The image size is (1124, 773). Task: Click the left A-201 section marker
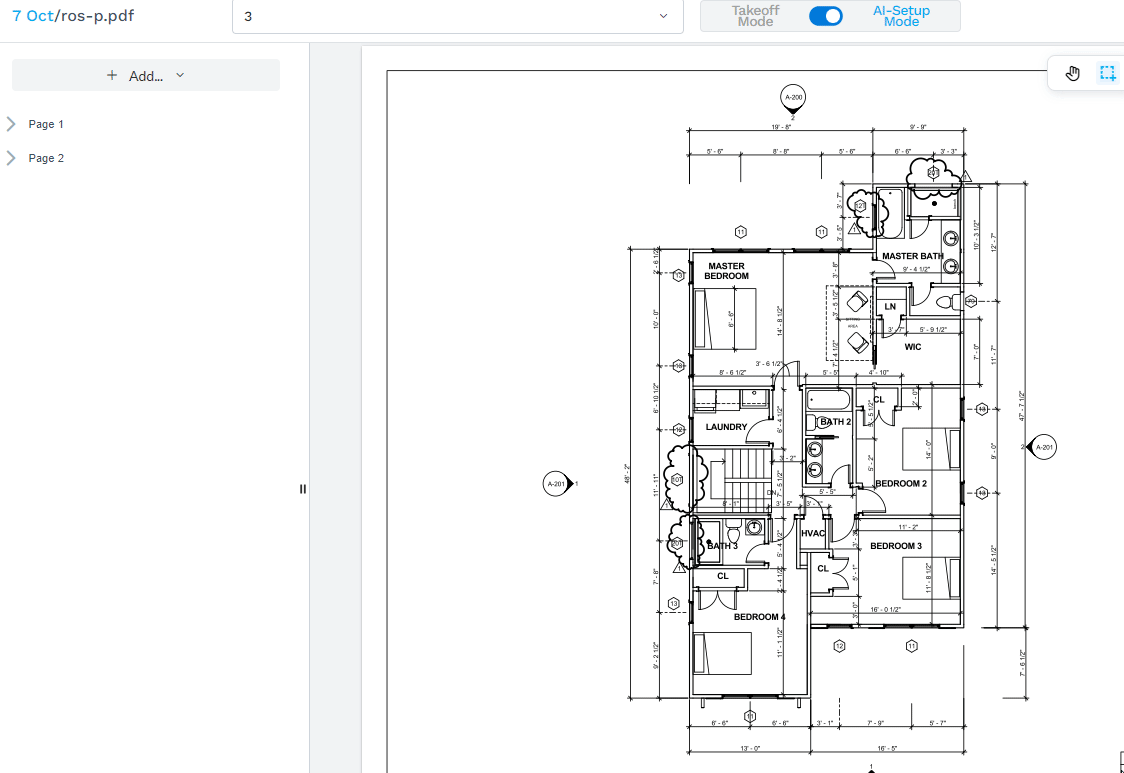tap(557, 484)
